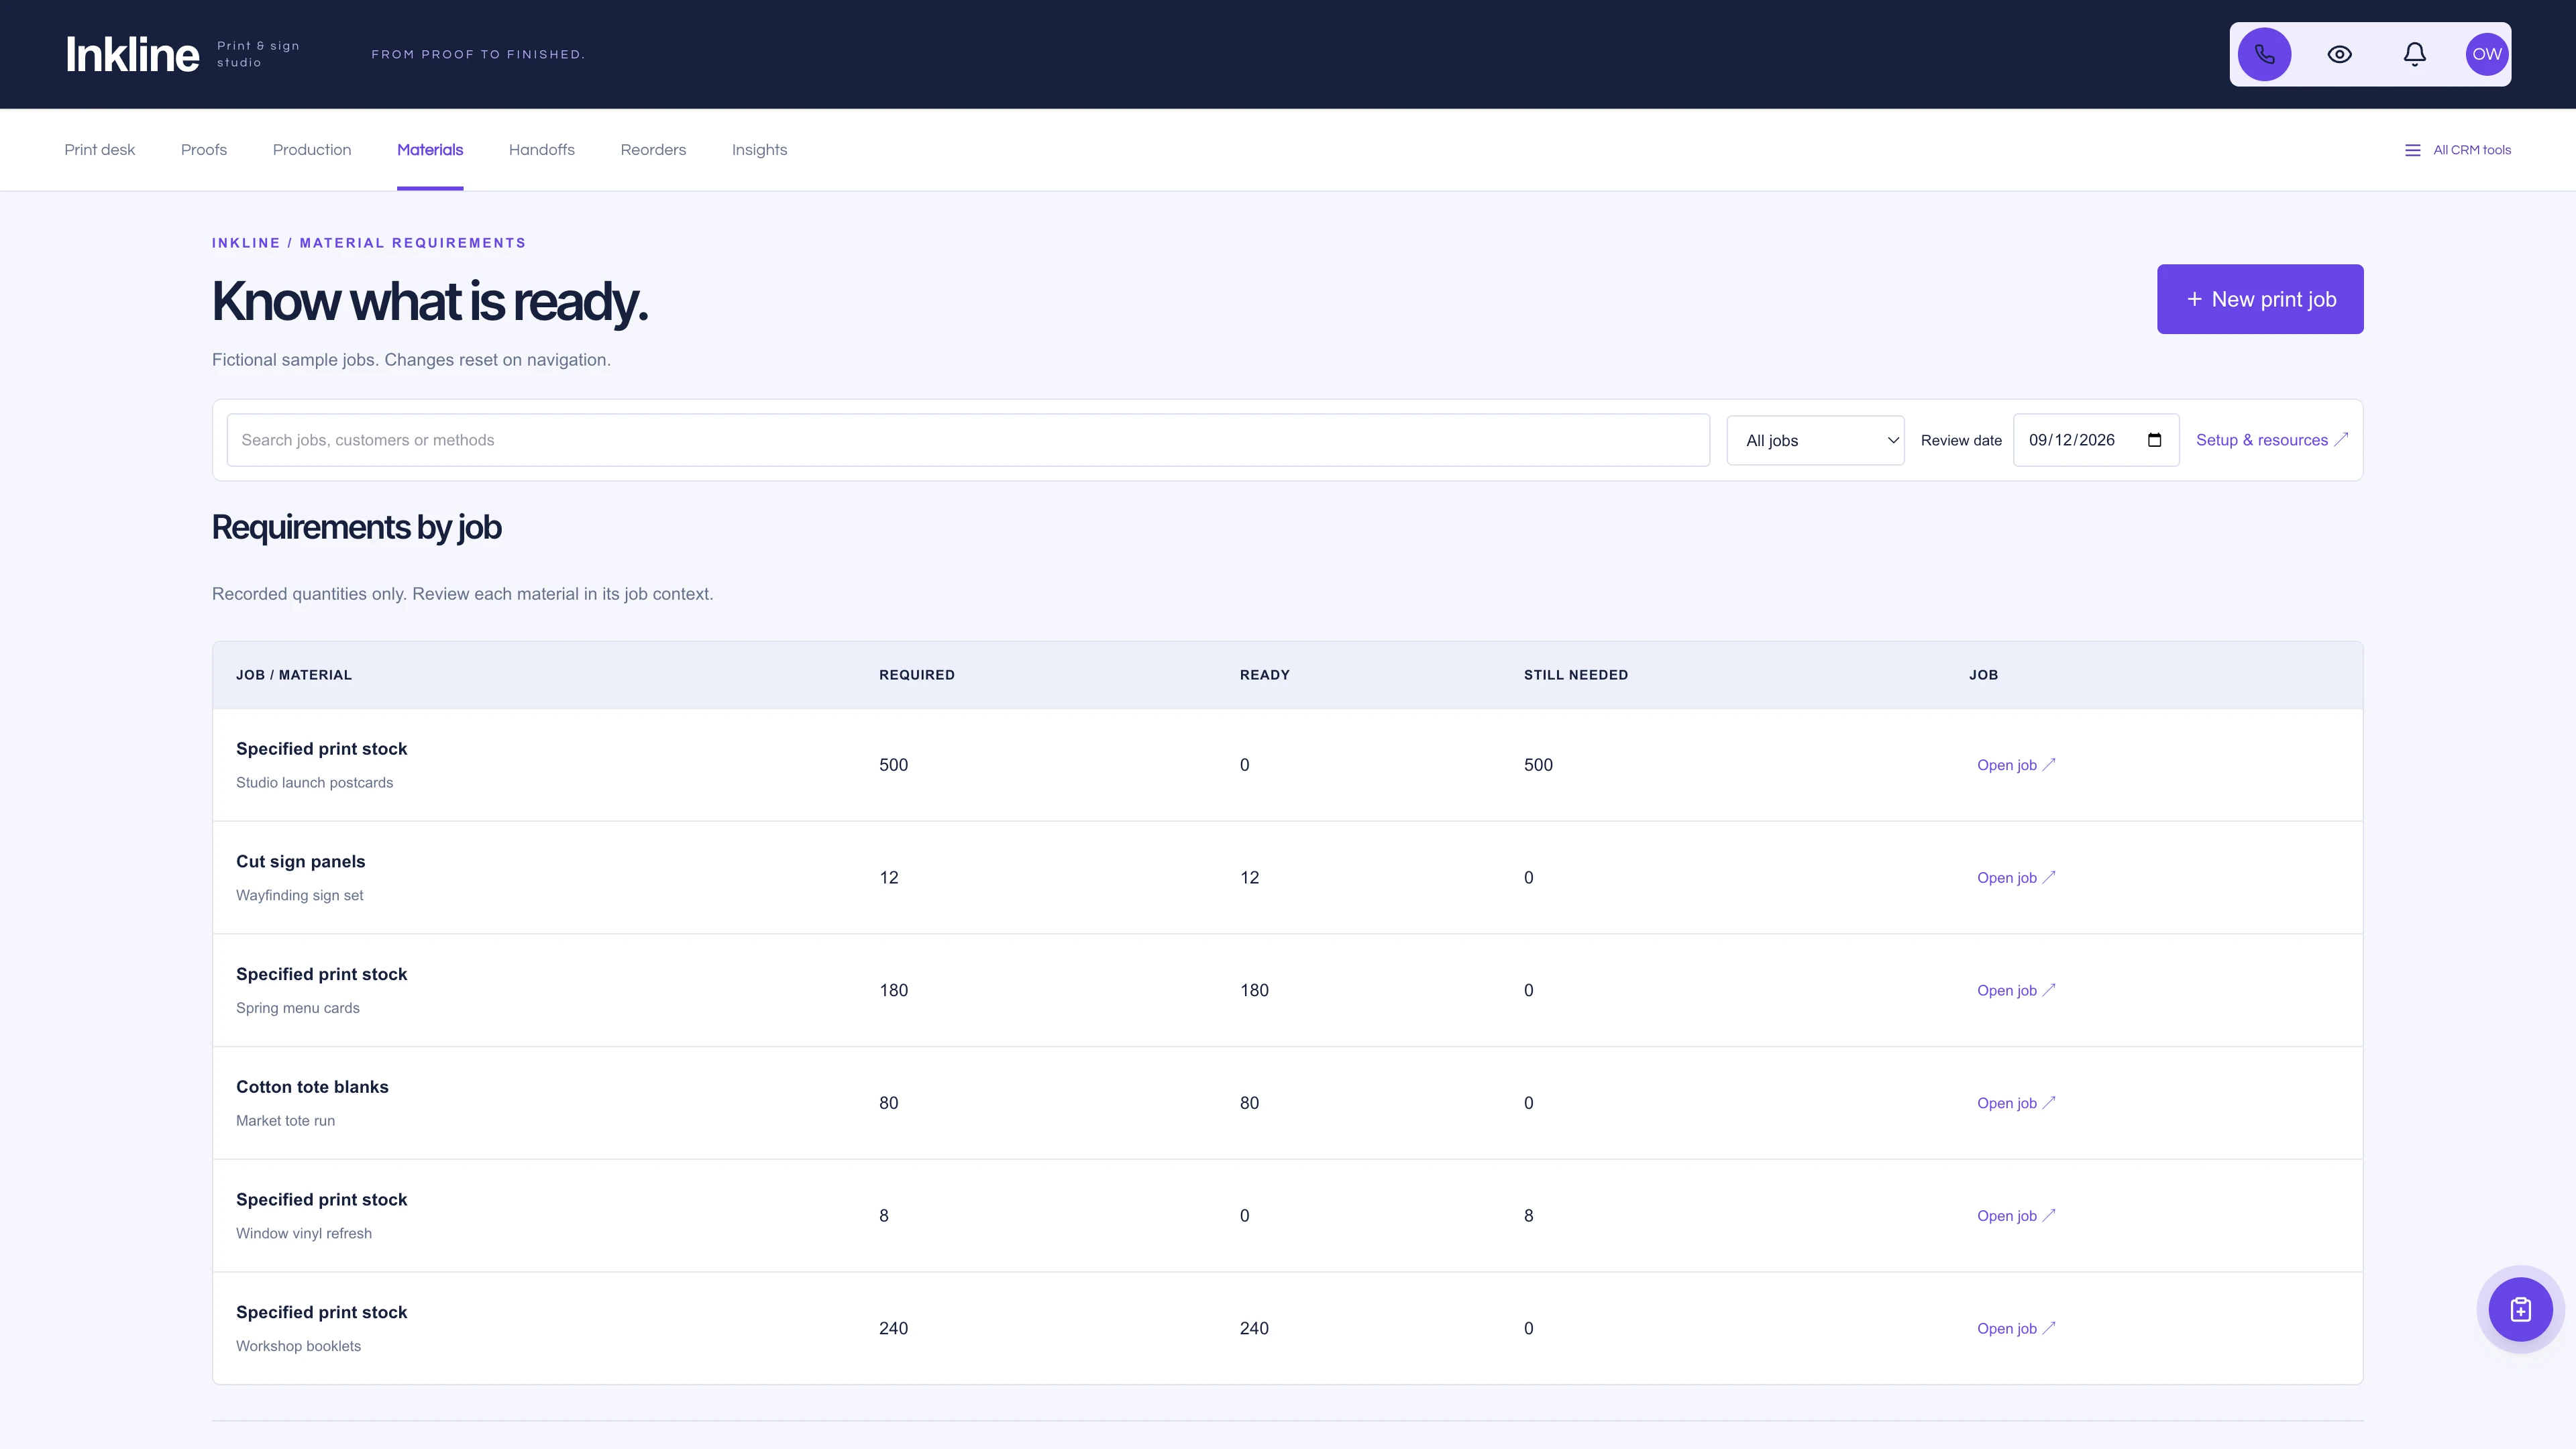Focus the search jobs input field

coord(968,440)
